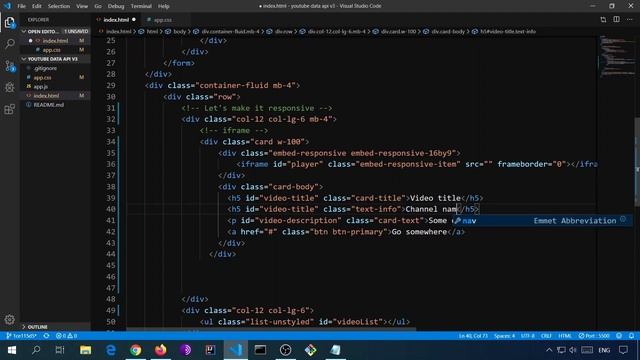The width and height of the screenshot is (640, 360).
Task: Switch to Firefox on the taskbar
Action: [x=160, y=350]
